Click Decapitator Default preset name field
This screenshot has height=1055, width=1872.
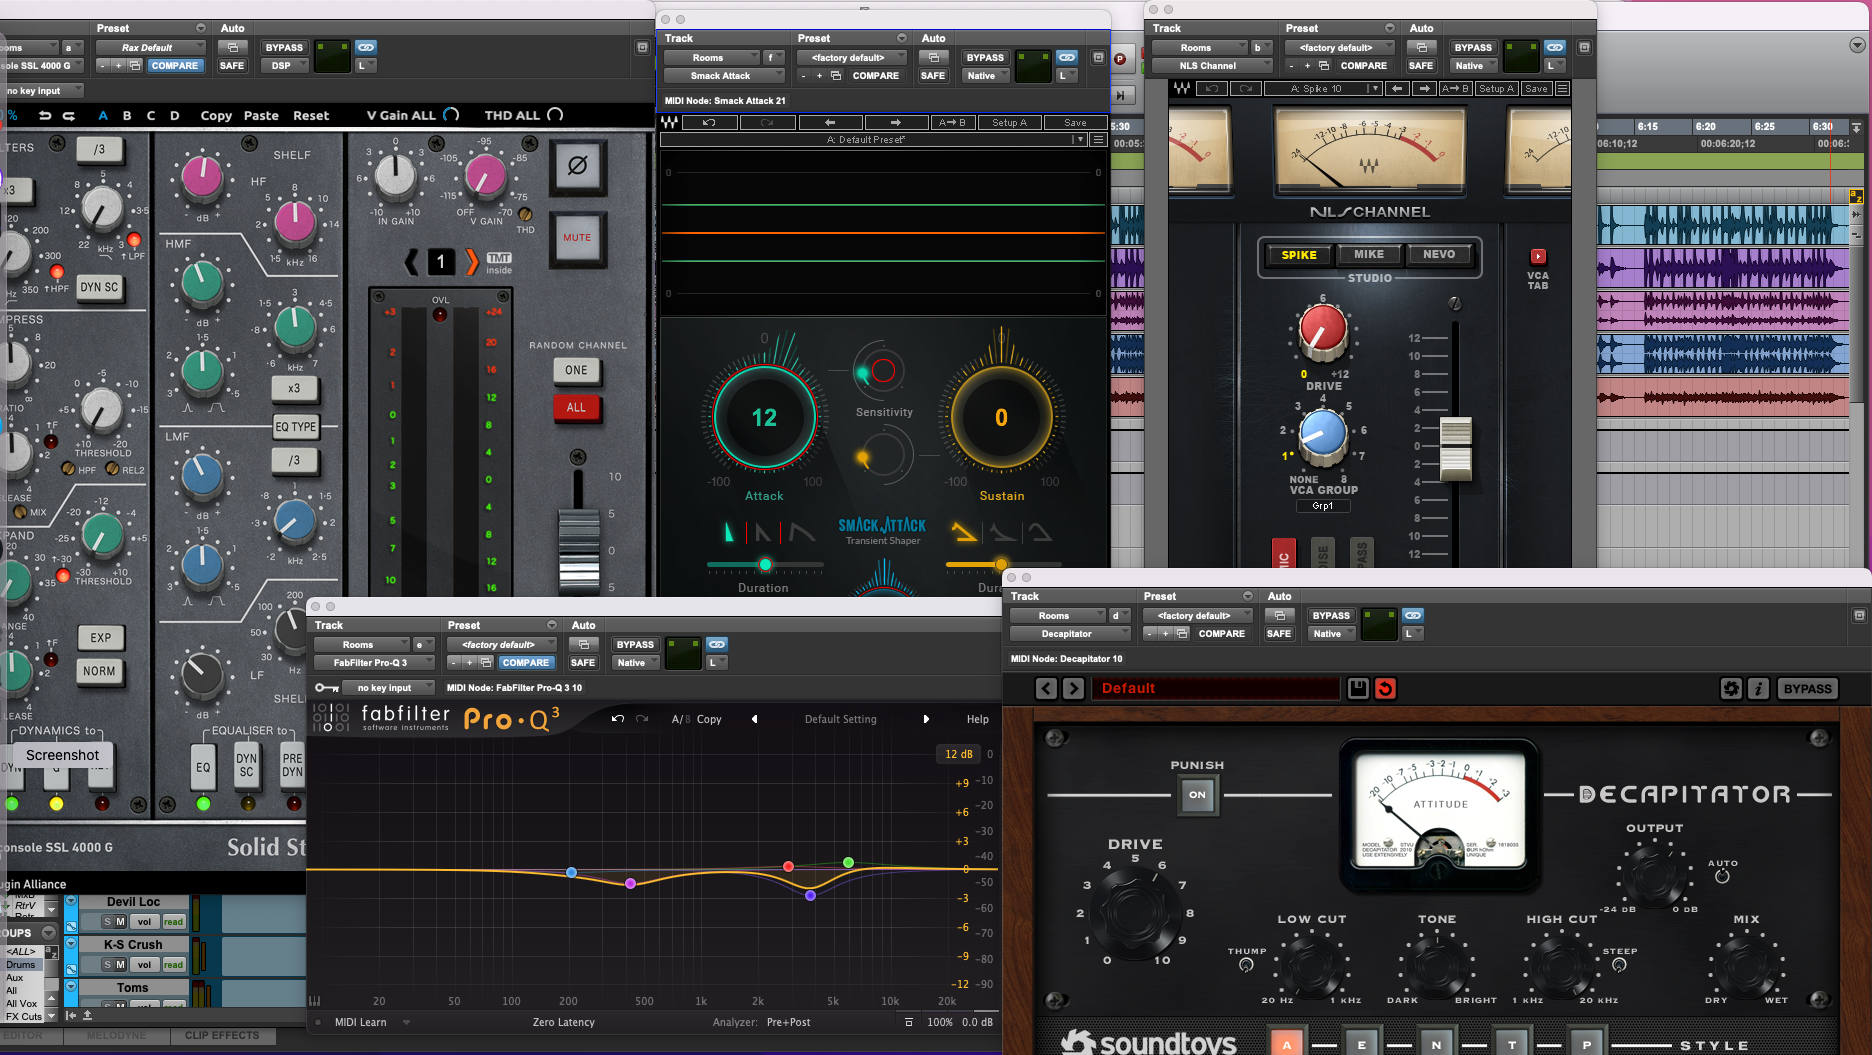tap(1215, 688)
